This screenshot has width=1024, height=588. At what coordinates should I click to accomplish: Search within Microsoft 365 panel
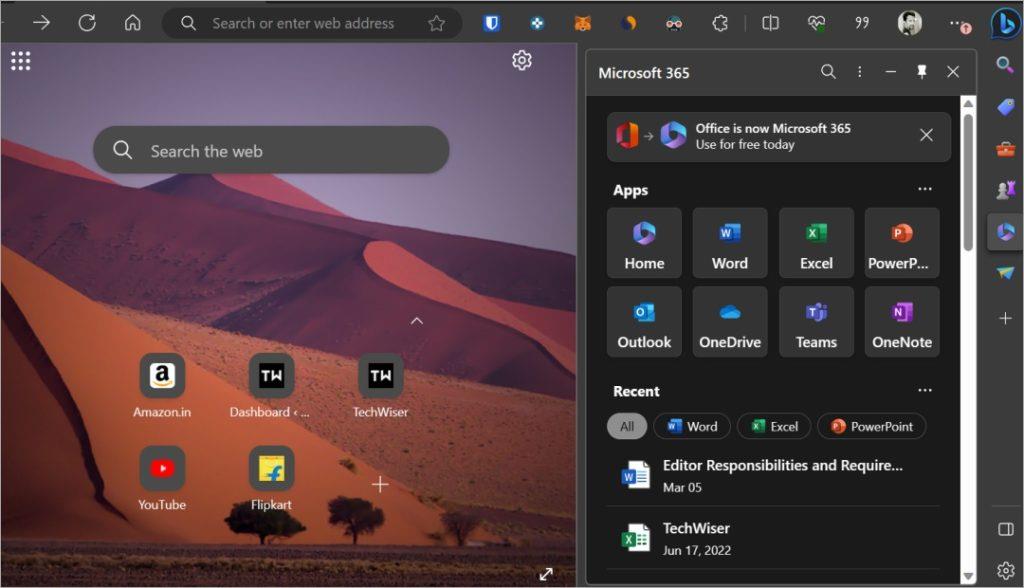point(828,72)
